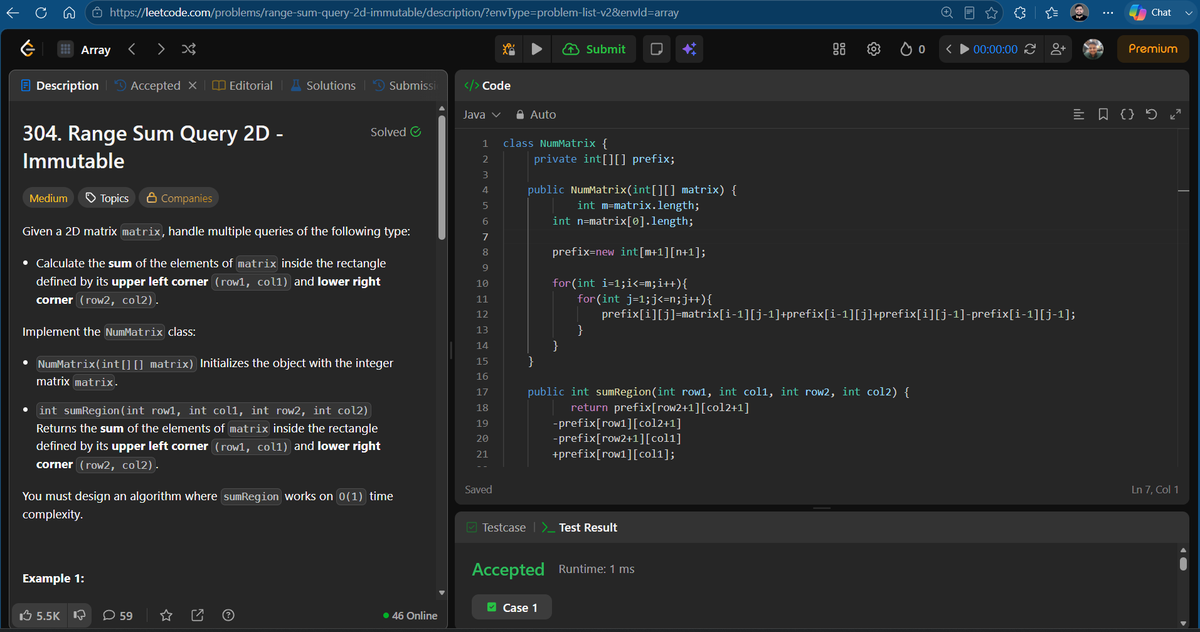Open the Java language dropdown
The width and height of the screenshot is (1200, 632).
pyautogui.click(x=481, y=115)
